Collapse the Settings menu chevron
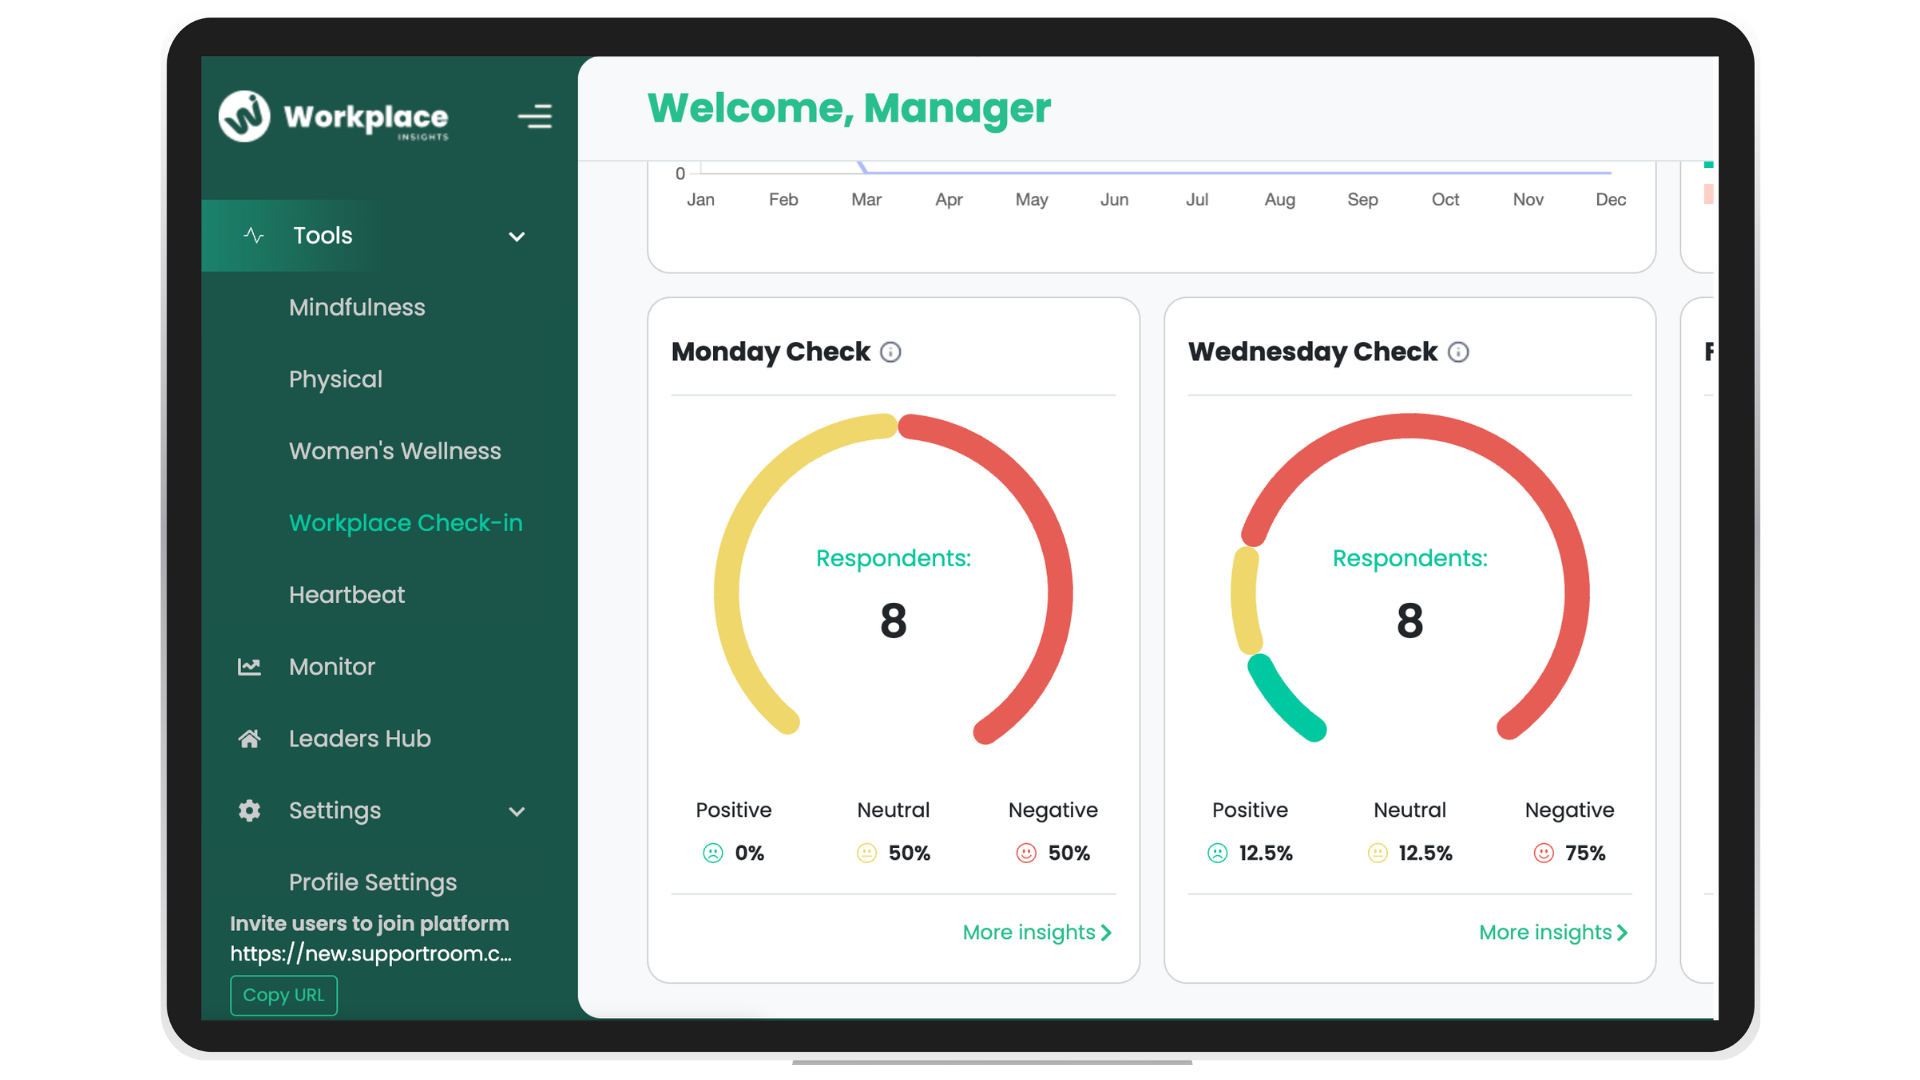This screenshot has height=1080, width=1920. 517,812
